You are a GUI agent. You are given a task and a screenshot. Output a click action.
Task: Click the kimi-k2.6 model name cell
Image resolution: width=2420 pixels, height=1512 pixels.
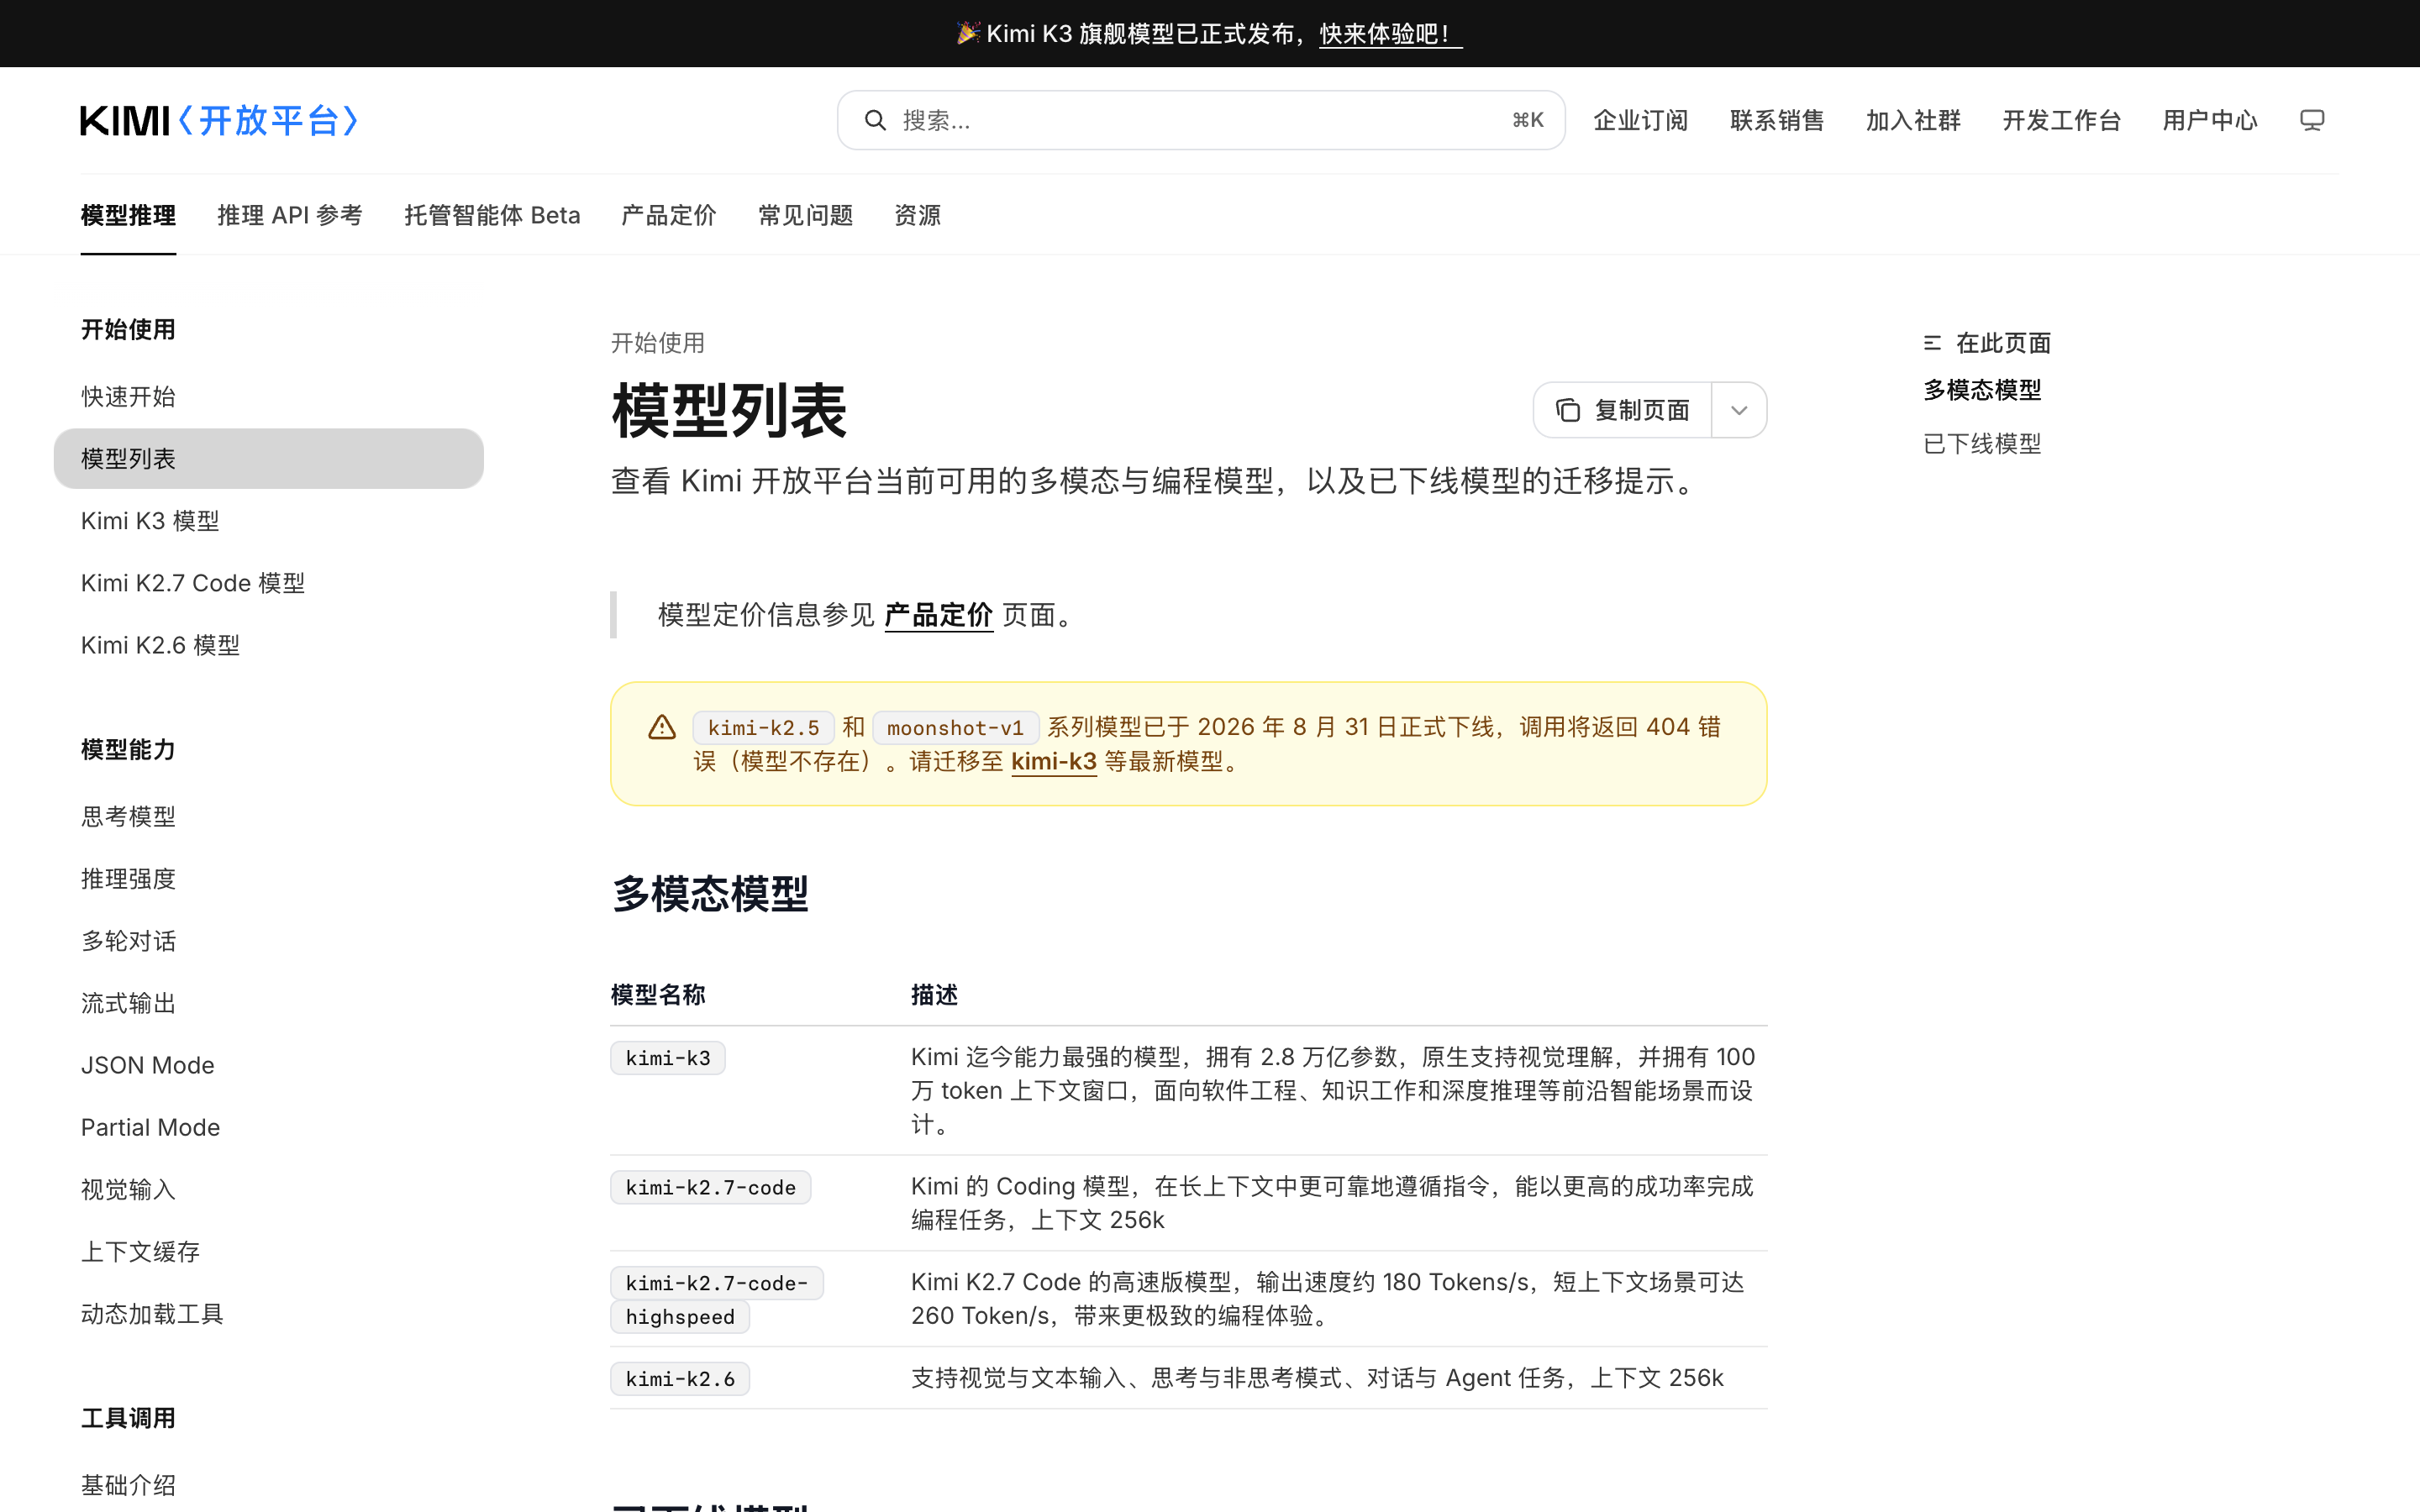click(x=680, y=1379)
